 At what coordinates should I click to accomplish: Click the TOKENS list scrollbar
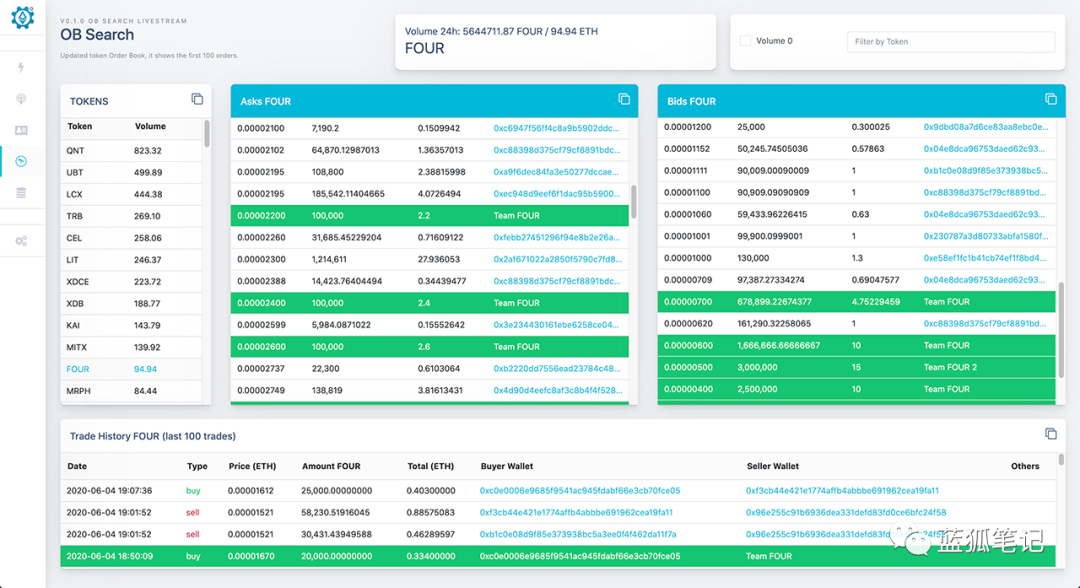207,135
